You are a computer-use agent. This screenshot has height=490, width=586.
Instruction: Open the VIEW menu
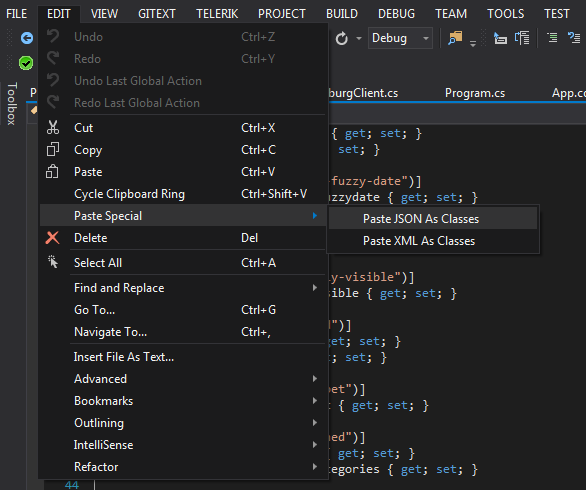(x=104, y=14)
